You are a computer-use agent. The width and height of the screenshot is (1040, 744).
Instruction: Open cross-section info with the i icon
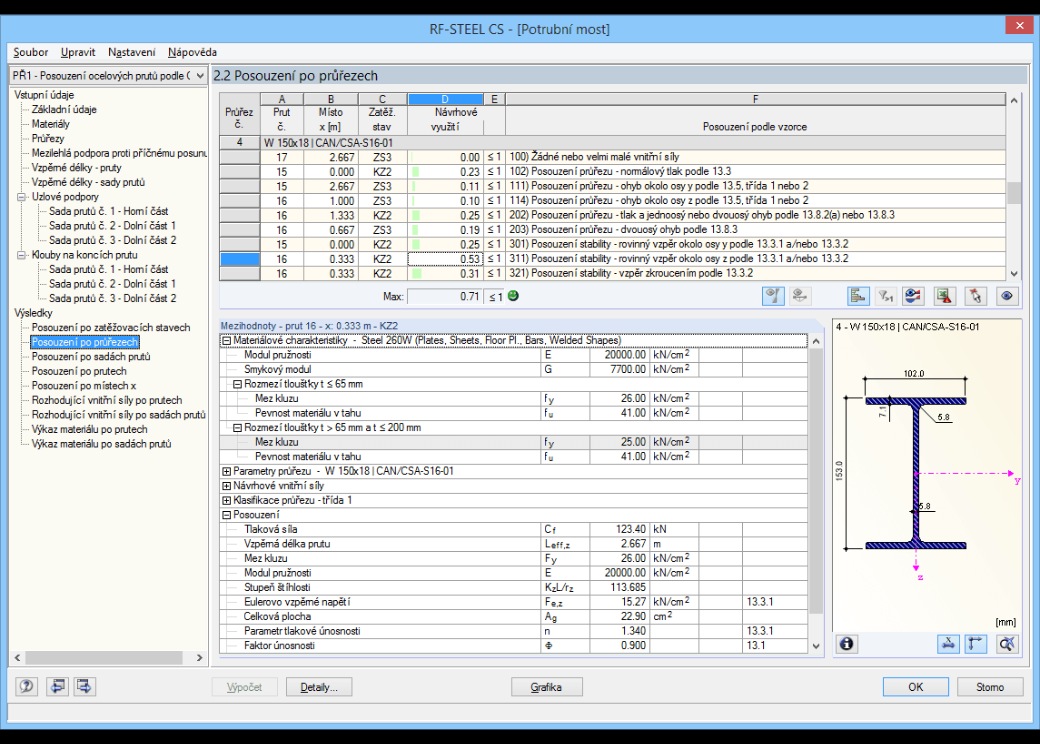(846, 644)
